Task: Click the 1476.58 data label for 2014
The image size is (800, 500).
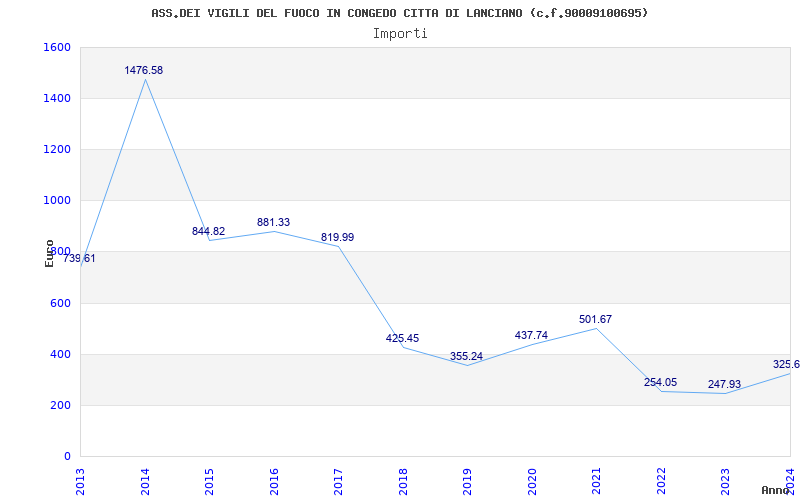Action: click(x=143, y=70)
